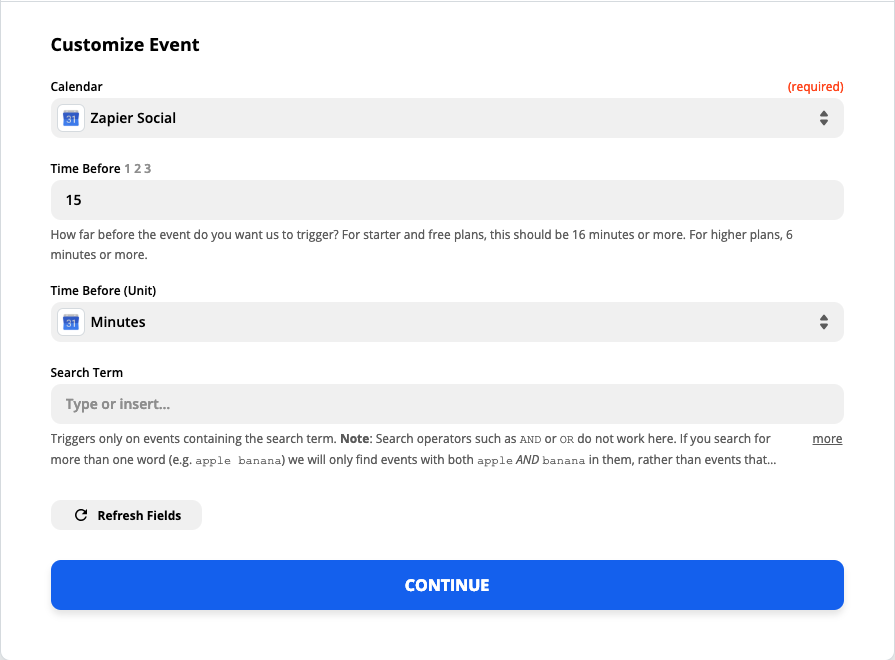
Task: Click the bold Note text in Search Term help
Action: click(354, 438)
